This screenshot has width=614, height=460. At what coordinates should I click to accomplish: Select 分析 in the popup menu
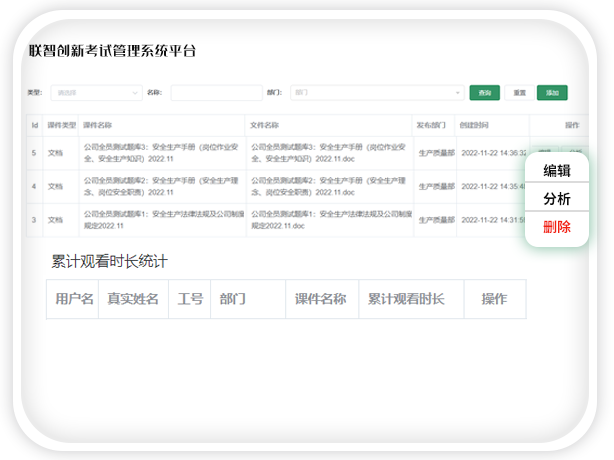click(x=557, y=199)
